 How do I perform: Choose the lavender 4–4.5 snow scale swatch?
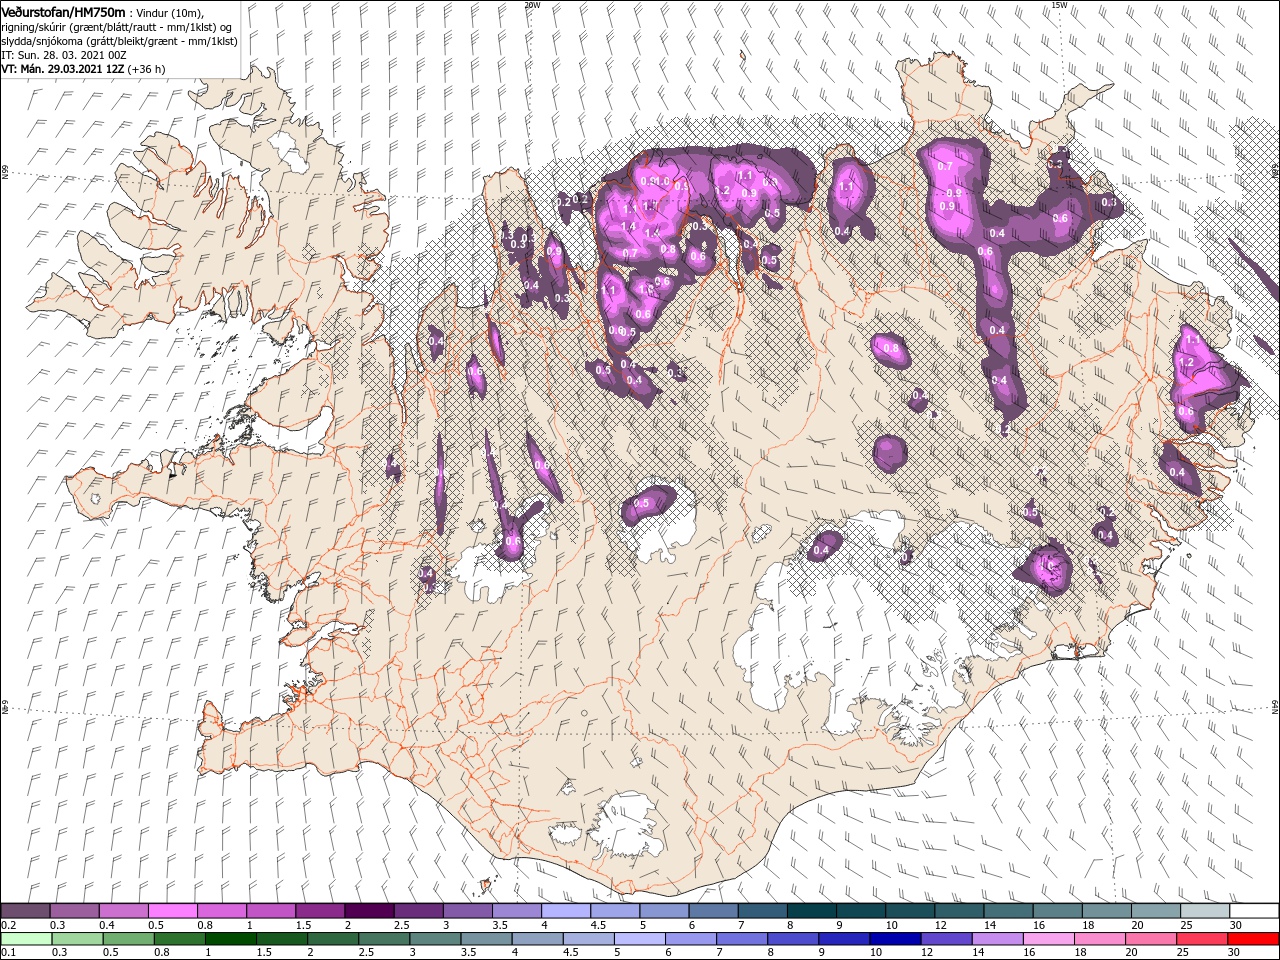tap(566, 911)
